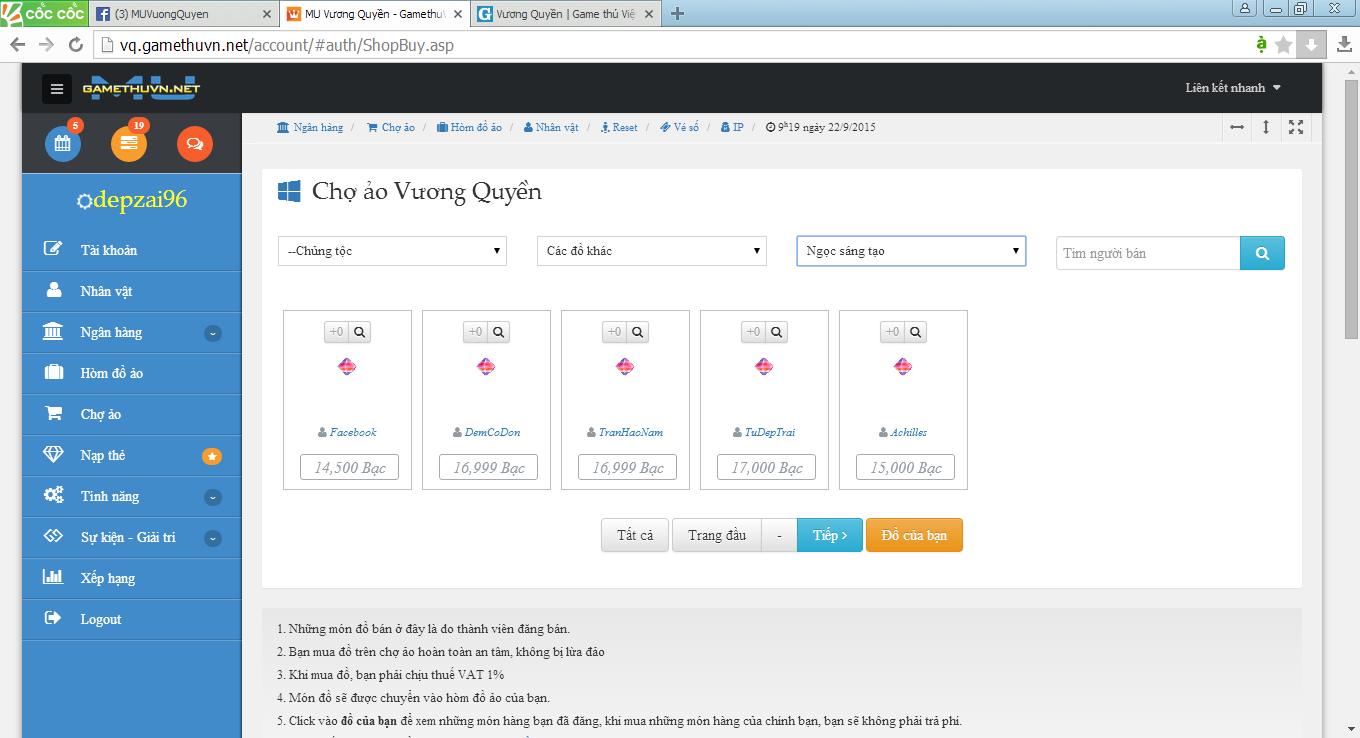The height and width of the screenshot is (738, 1360).
Task: Expand the Ngân hàng sidebar submenu
Action: pos(213,333)
